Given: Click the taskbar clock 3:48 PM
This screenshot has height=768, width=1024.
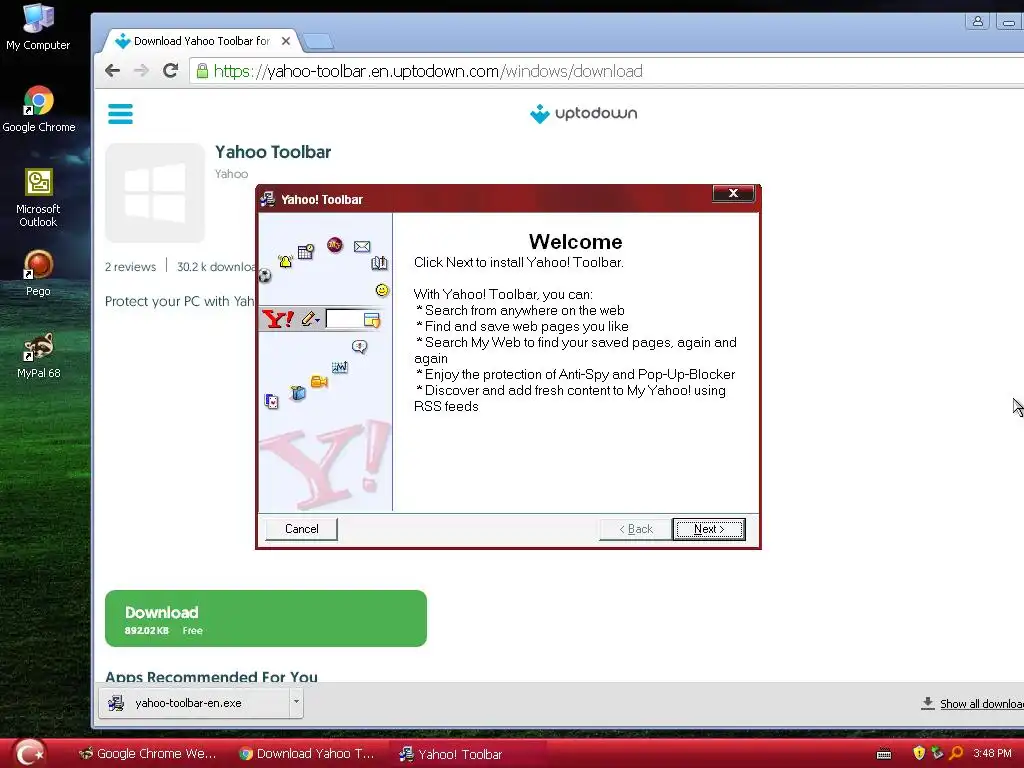Looking at the screenshot, I should 992,753.
